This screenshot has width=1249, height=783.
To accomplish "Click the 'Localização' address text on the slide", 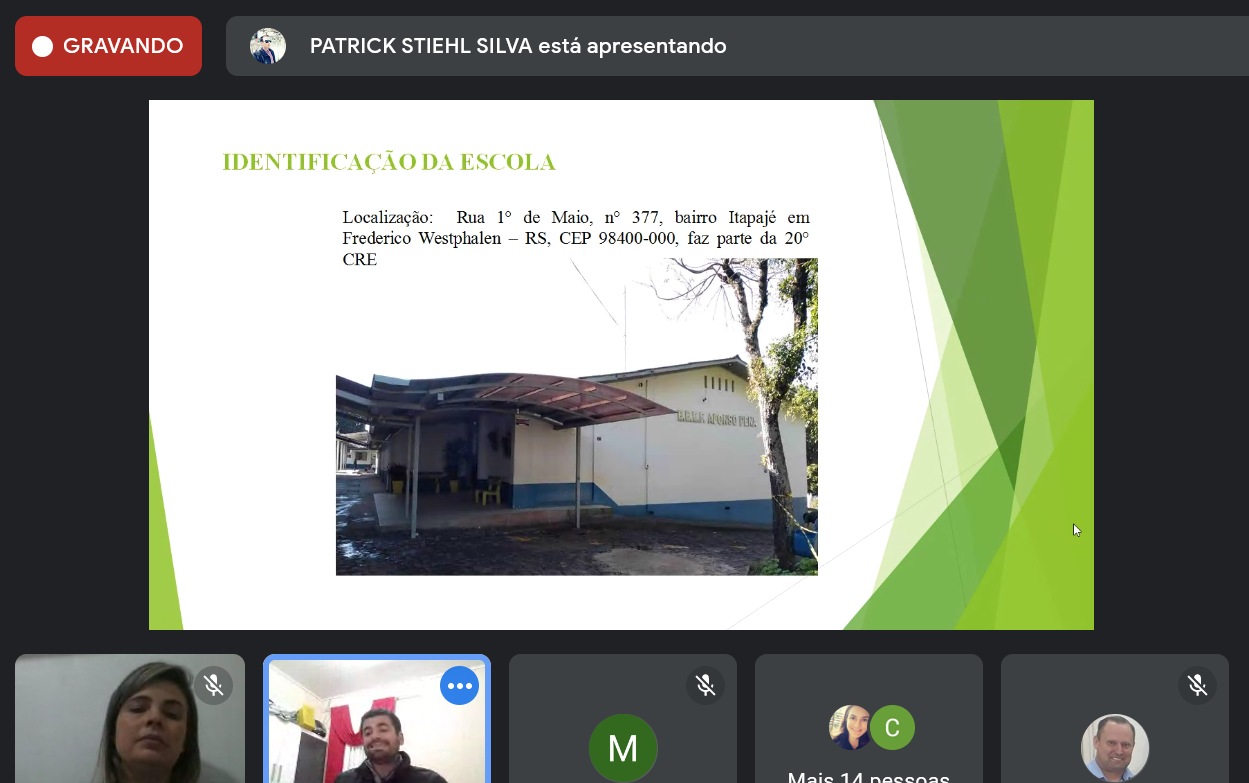I will click(575, 237).
